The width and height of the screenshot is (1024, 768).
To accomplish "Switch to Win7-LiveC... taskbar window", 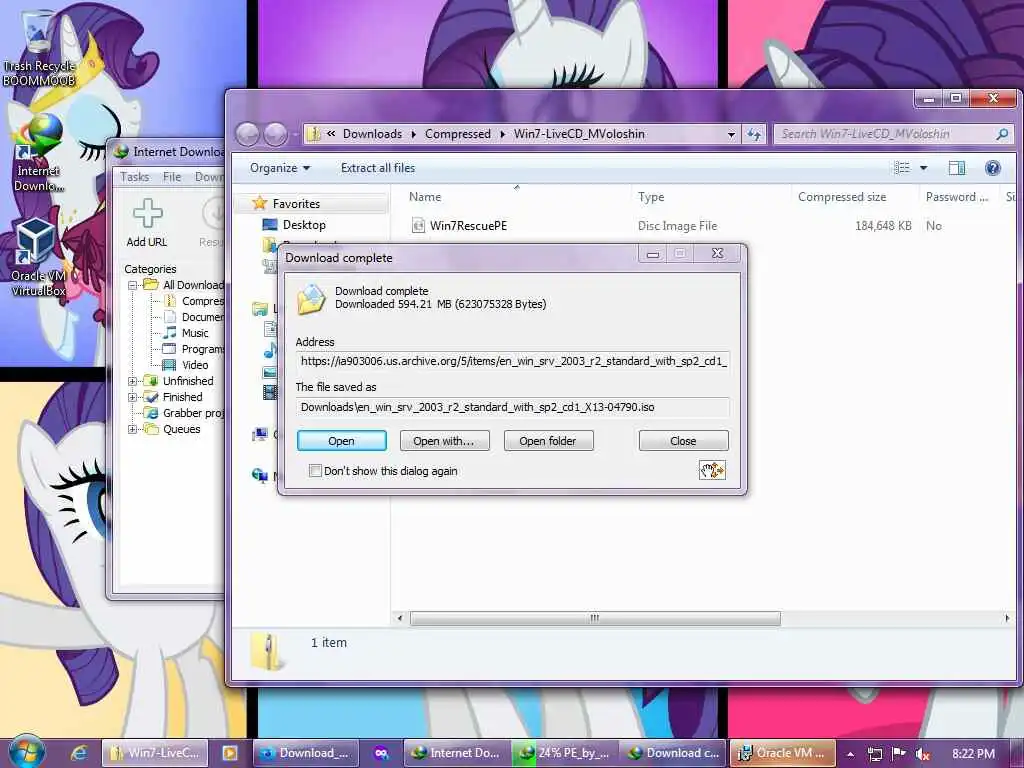I will point(155,753).
